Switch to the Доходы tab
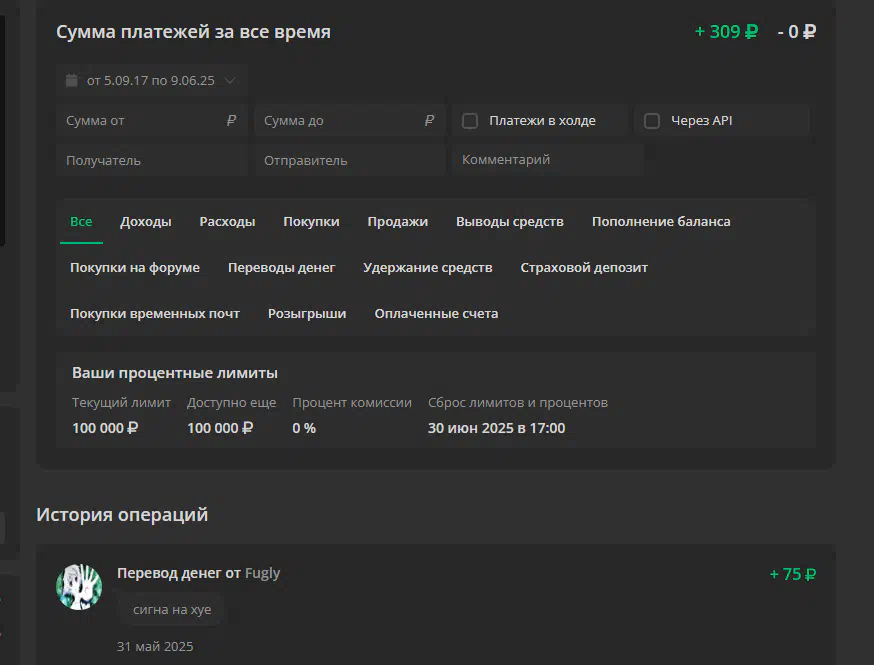874x665 pixels. coord(145,221)
